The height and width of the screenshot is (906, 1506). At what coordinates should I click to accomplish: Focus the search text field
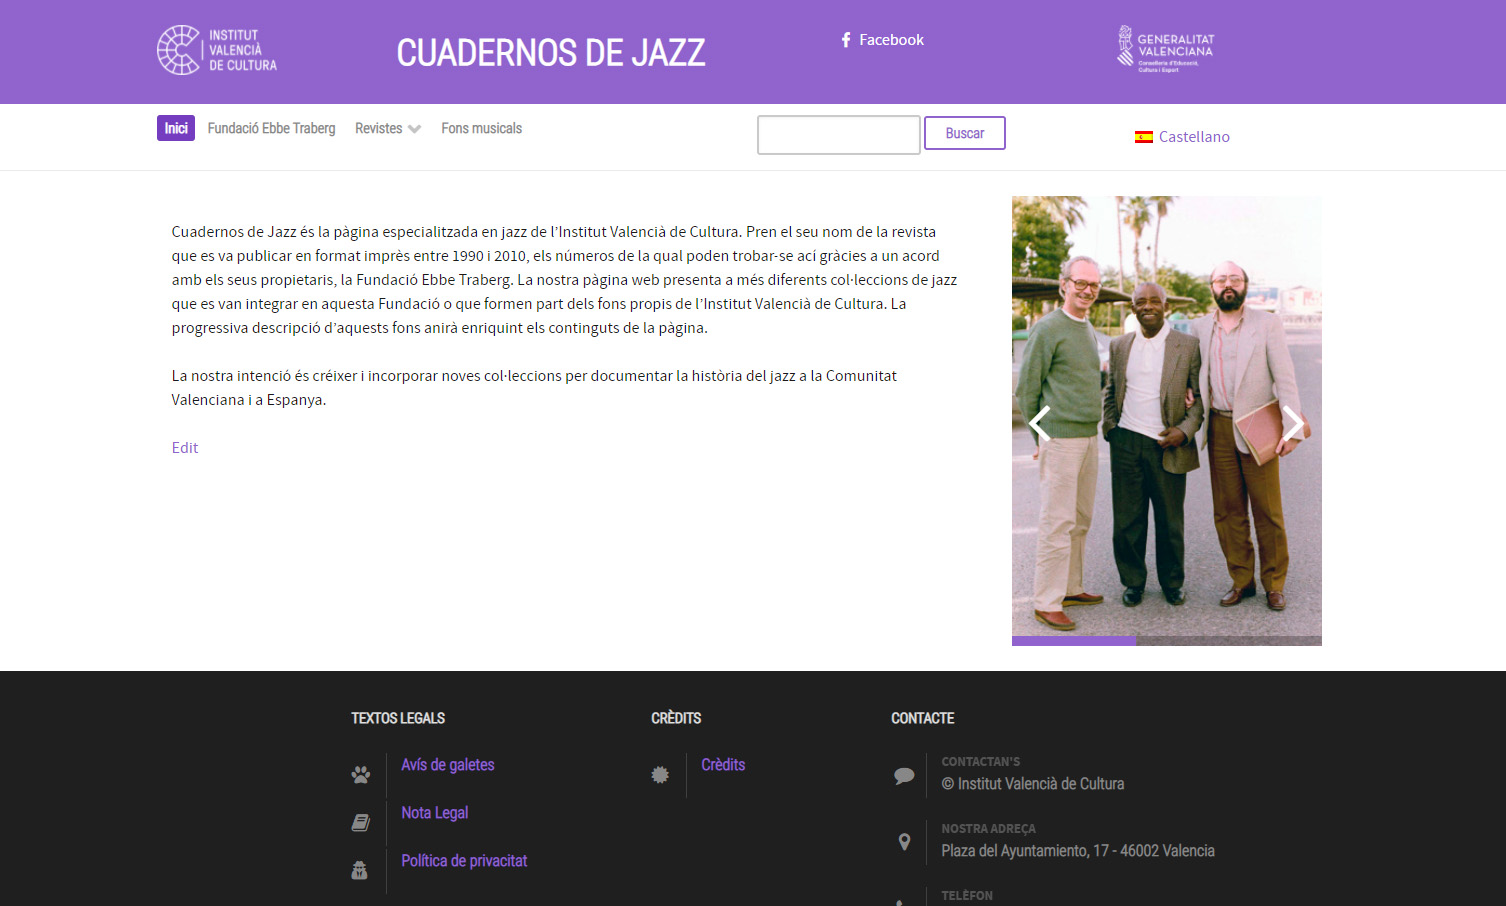pos(839,135)
